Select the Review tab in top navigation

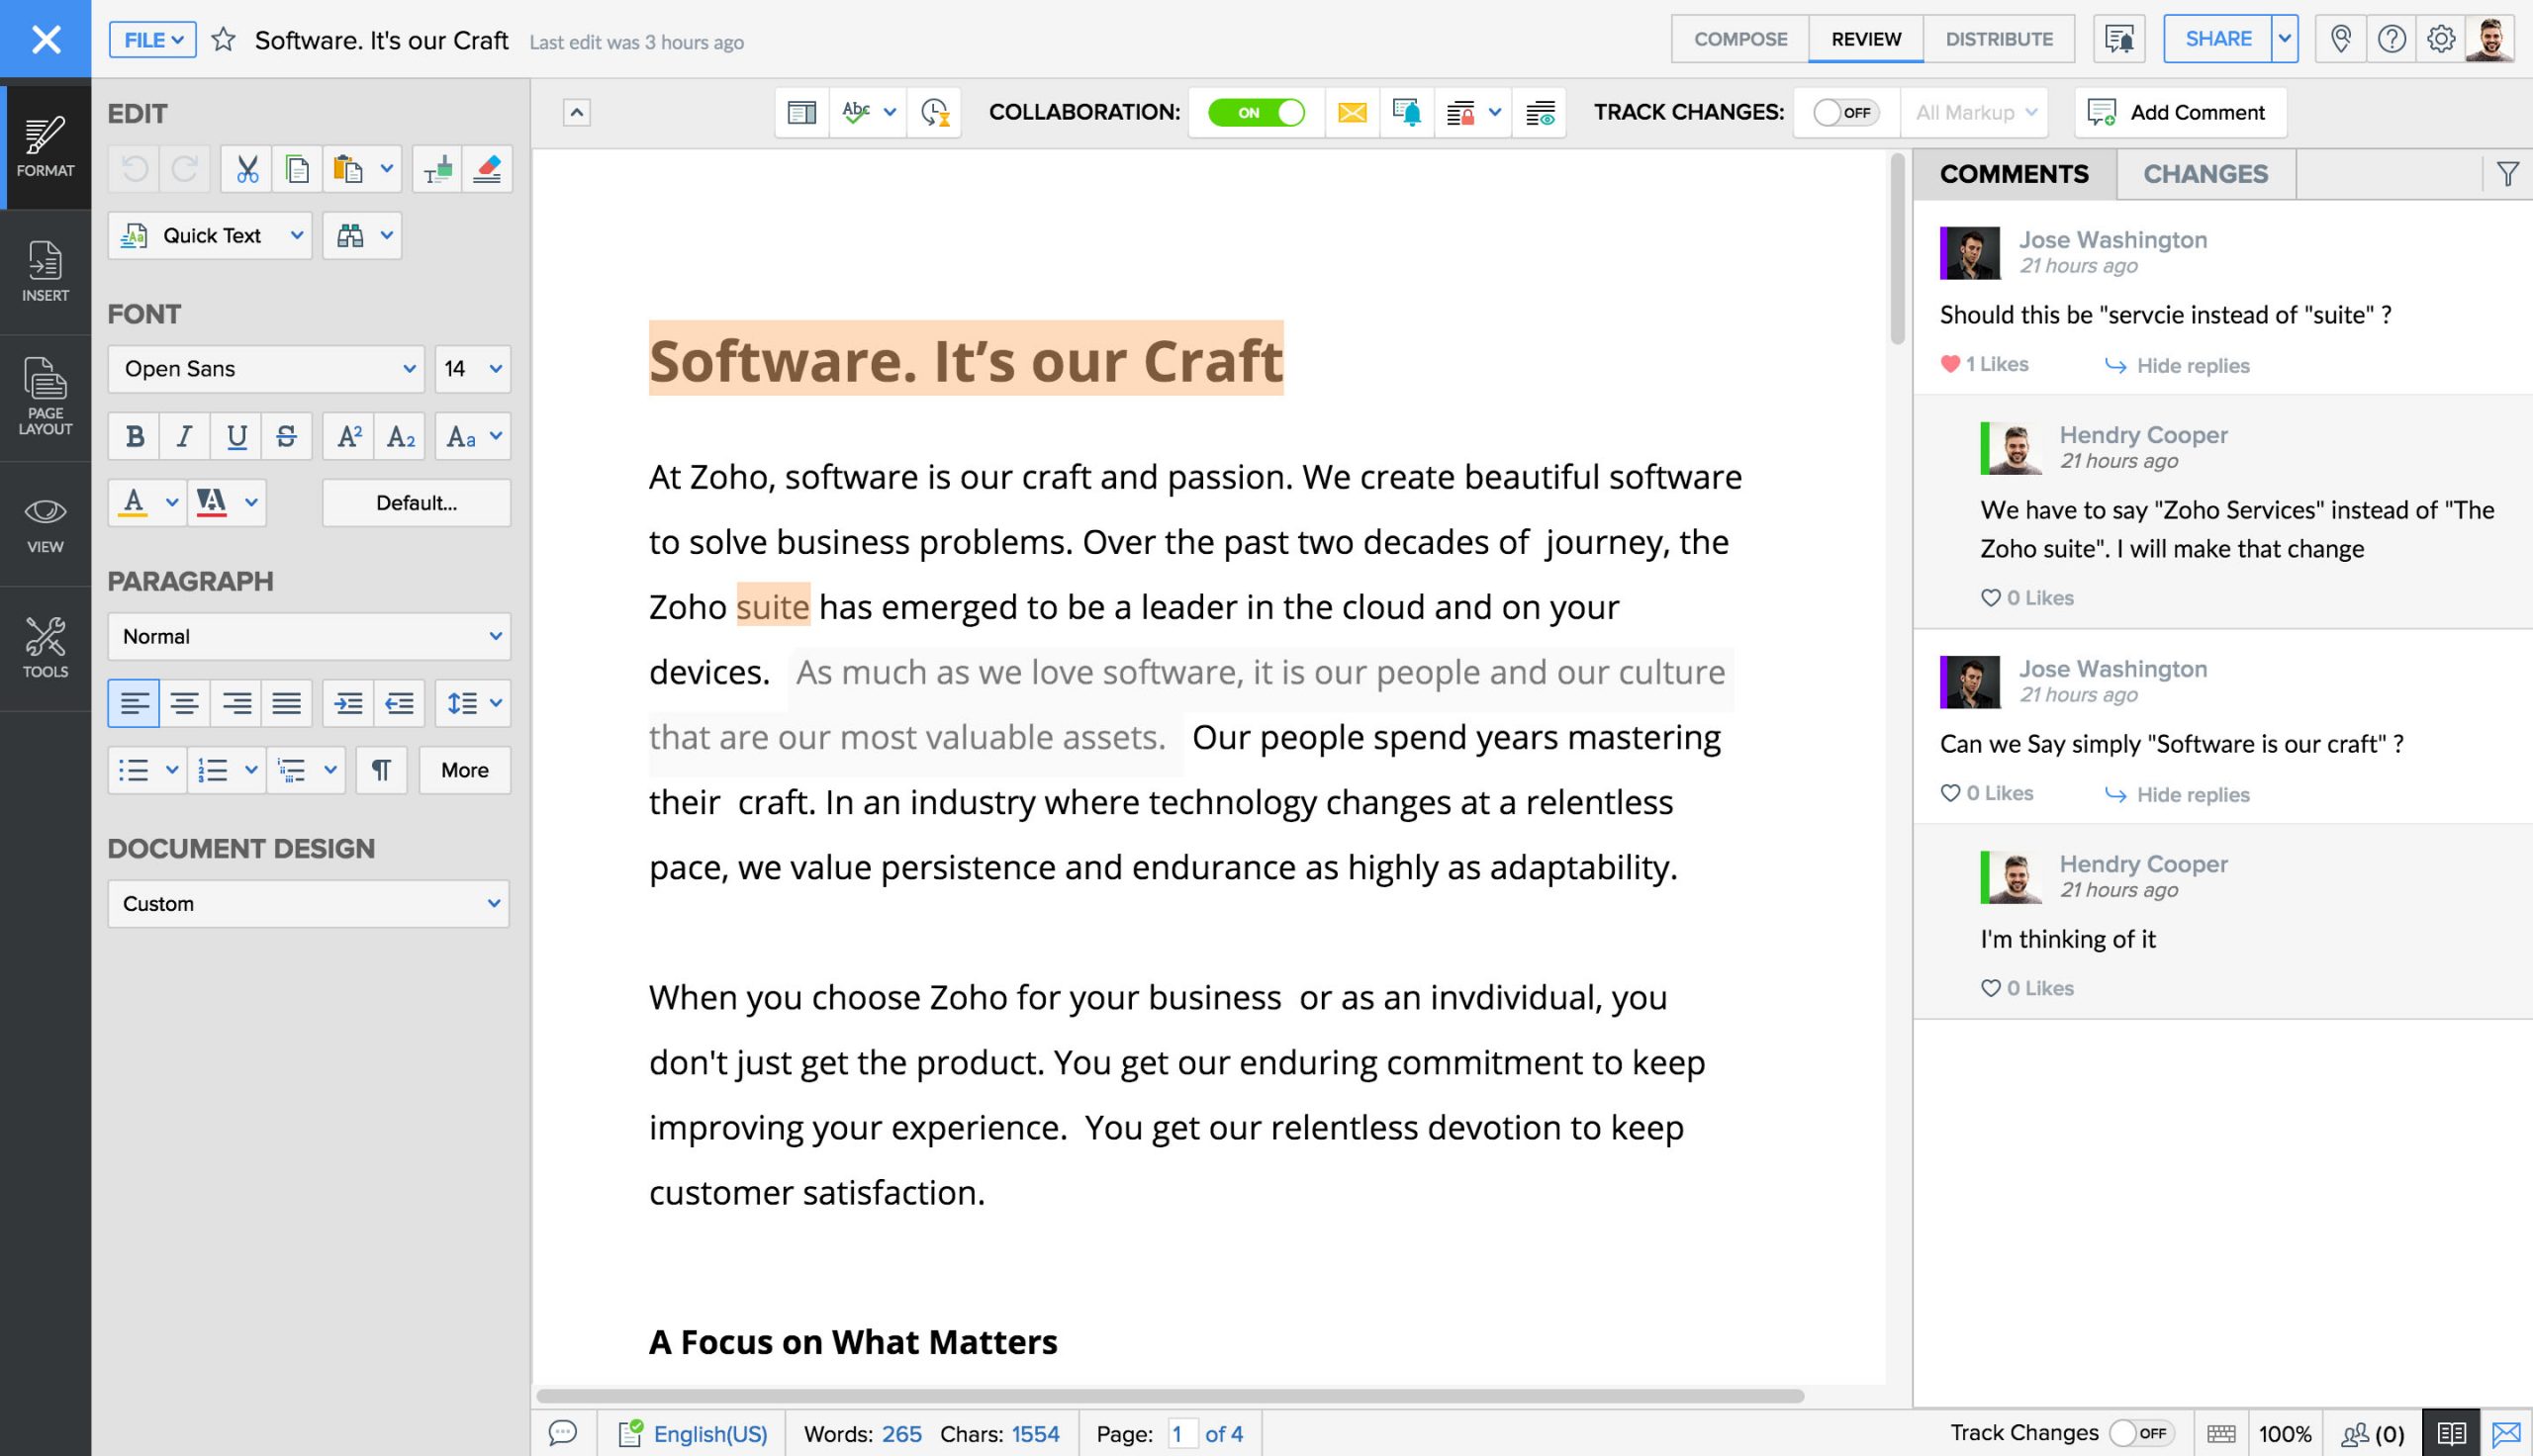pyautogui.click(x=1863, y=39)
